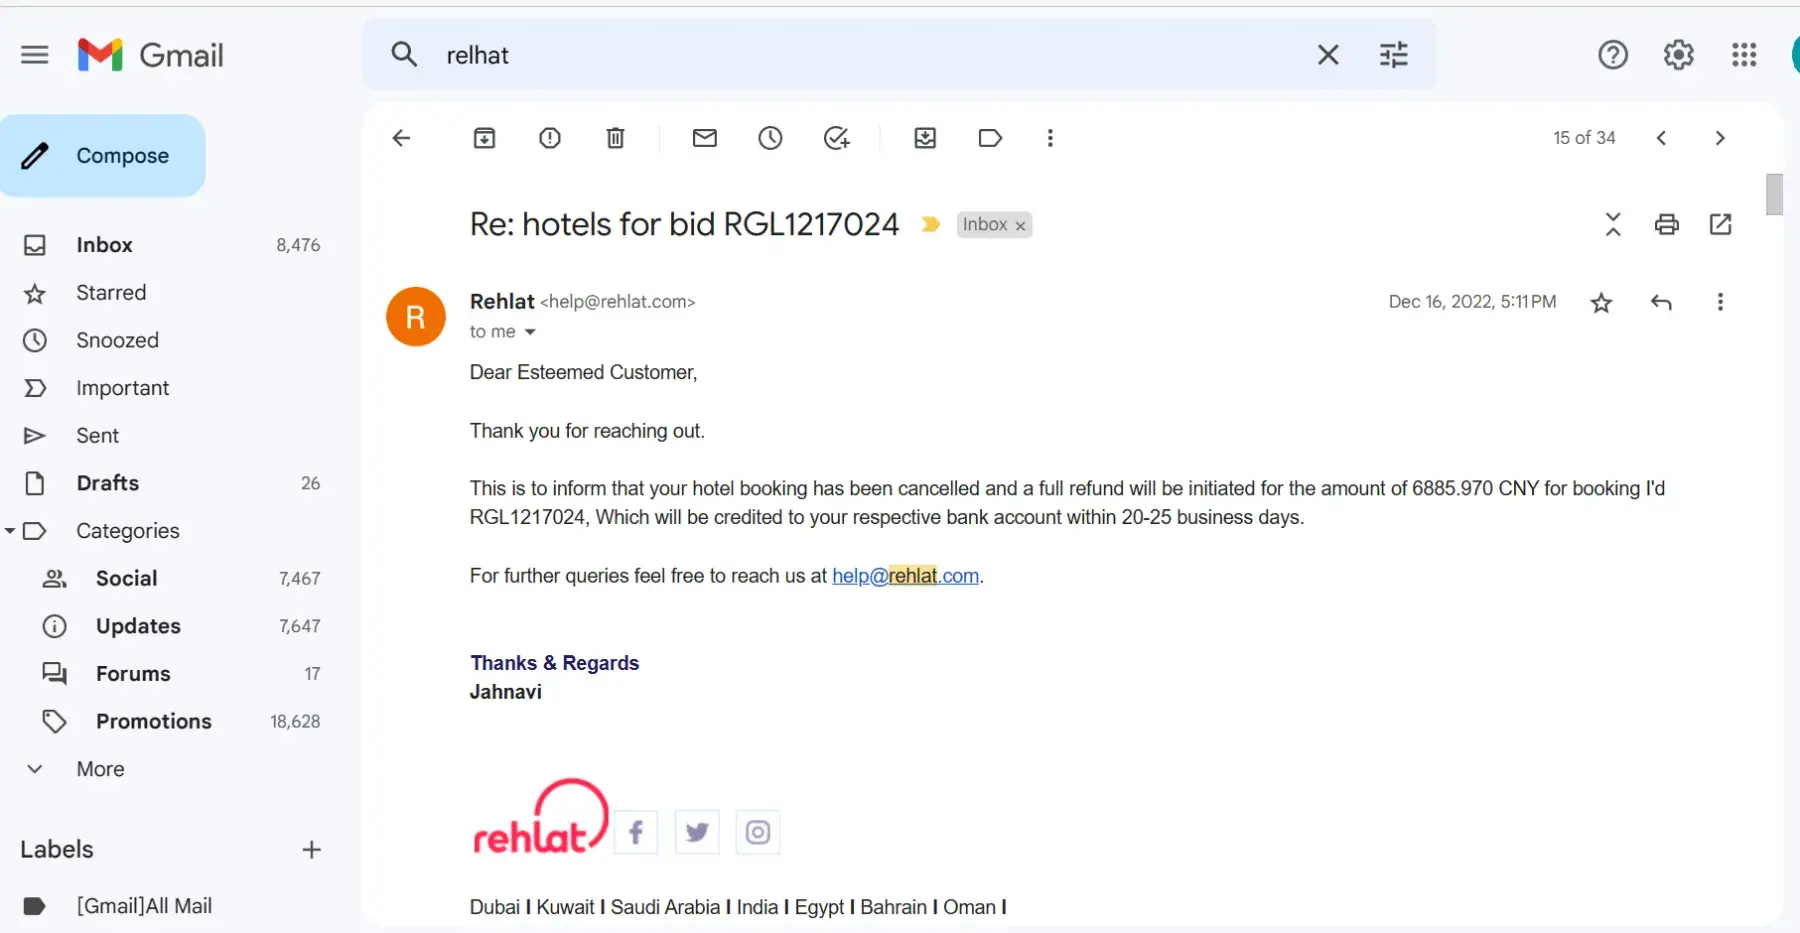Report this email as spam
Screen dimensions: 1800x933
[x=550, y=138]
